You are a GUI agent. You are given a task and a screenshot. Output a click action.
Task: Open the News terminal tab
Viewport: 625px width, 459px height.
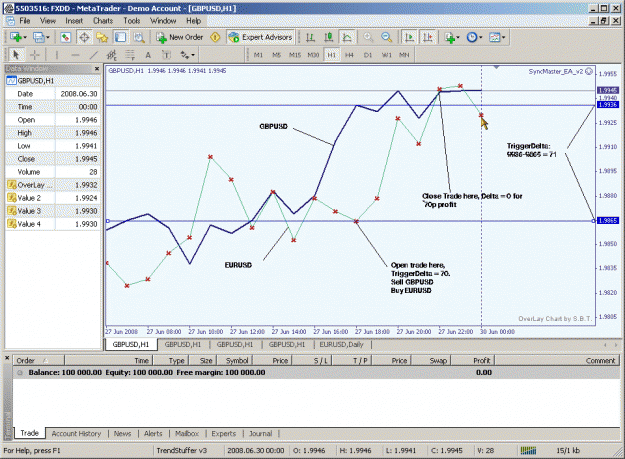click(x=122, y=434)
